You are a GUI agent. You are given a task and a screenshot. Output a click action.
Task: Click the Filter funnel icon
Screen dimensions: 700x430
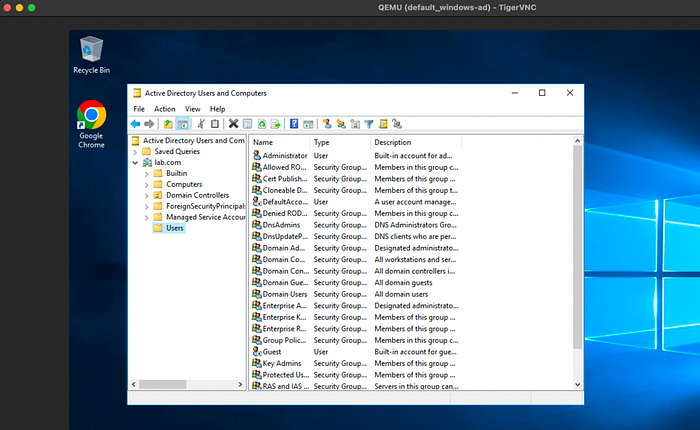[369, 124]
